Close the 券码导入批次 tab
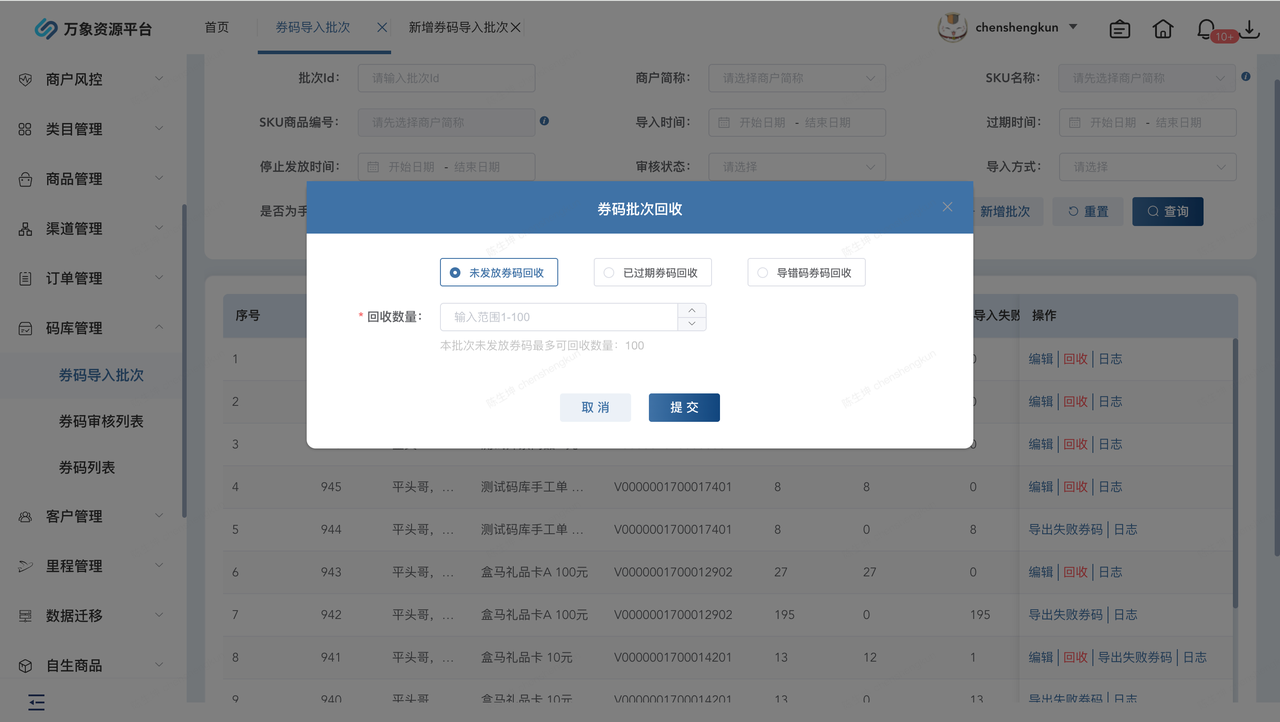Screen dimensions: 1280x722 click(382, 28)
